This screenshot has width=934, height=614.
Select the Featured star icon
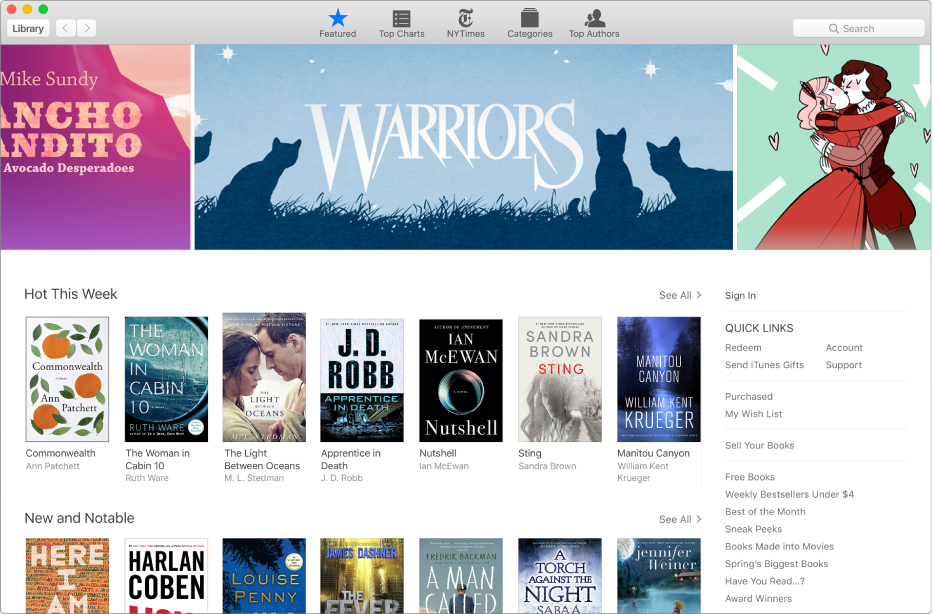coord(337,17)
